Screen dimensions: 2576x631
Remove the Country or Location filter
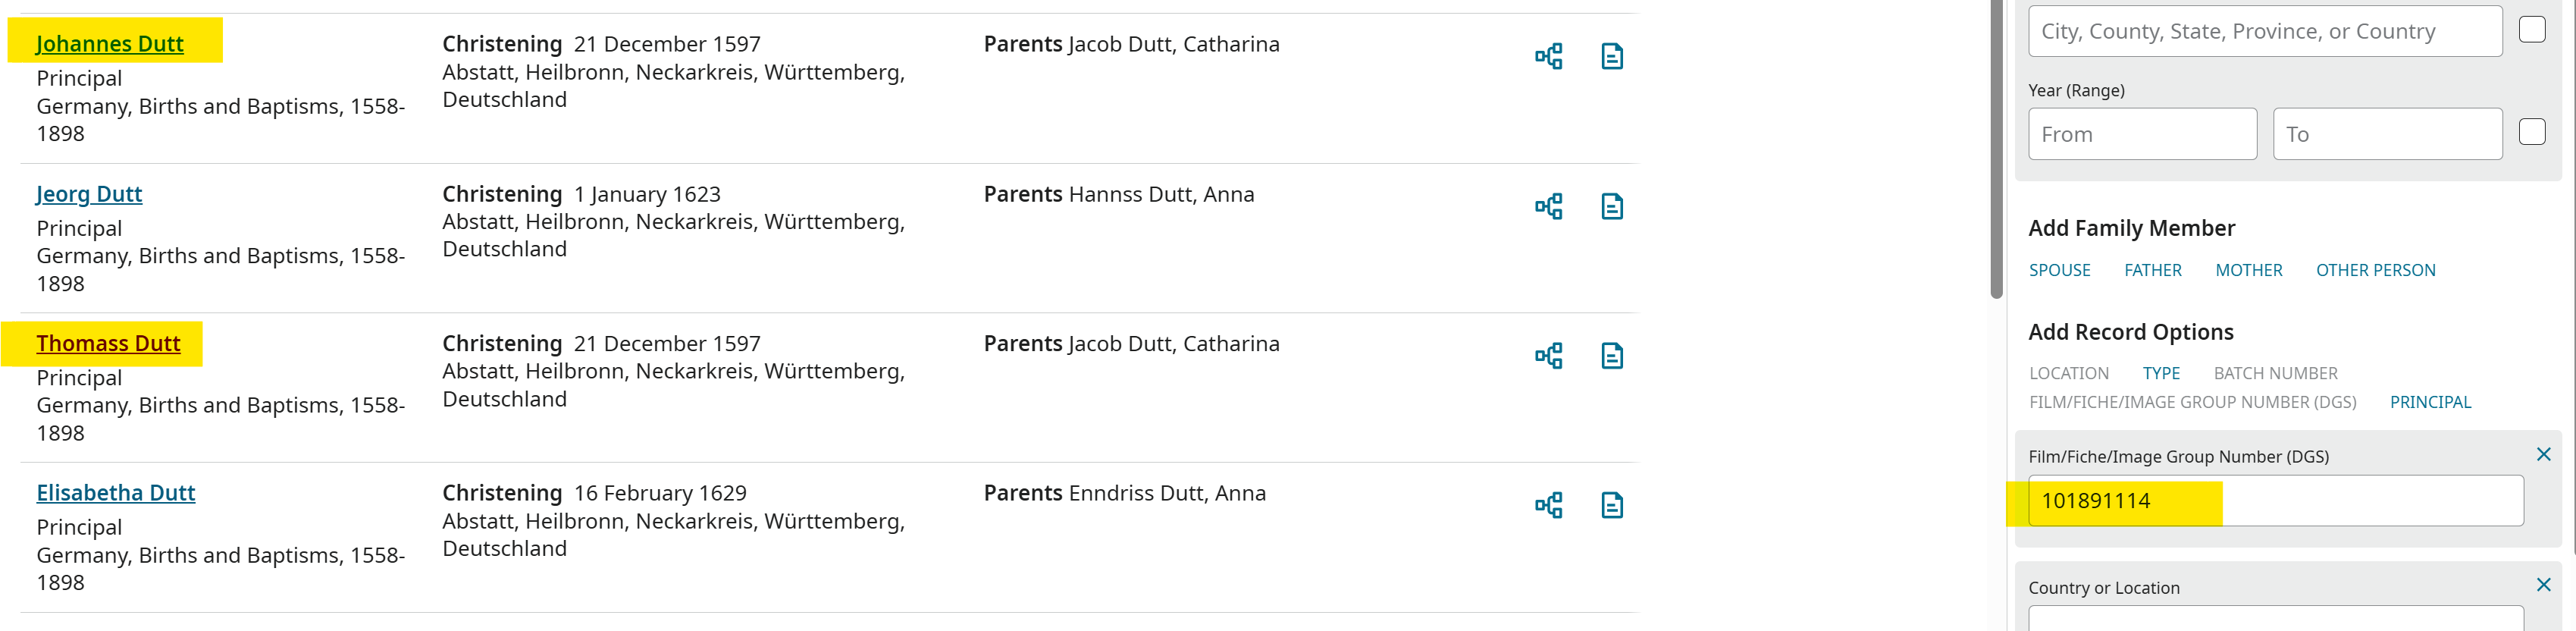point(2543,585)
